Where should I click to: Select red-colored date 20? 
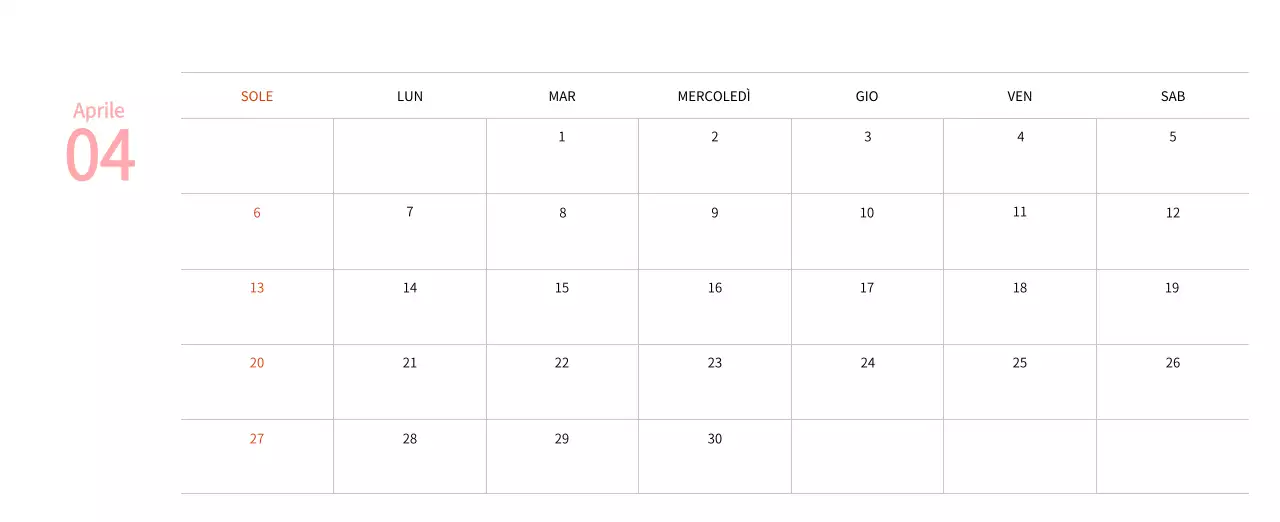point(257,363)
